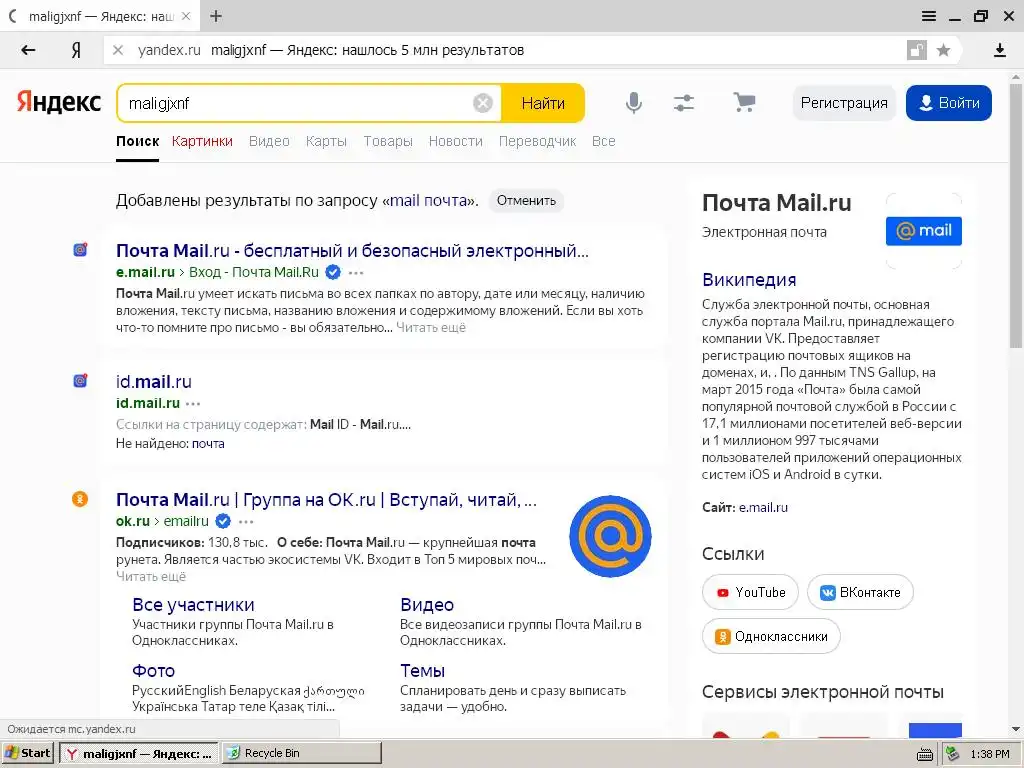This screenshot has width=1024, height=768.
Task: Expand ok.ru snippet via Читать ещё
Action: 151,577
